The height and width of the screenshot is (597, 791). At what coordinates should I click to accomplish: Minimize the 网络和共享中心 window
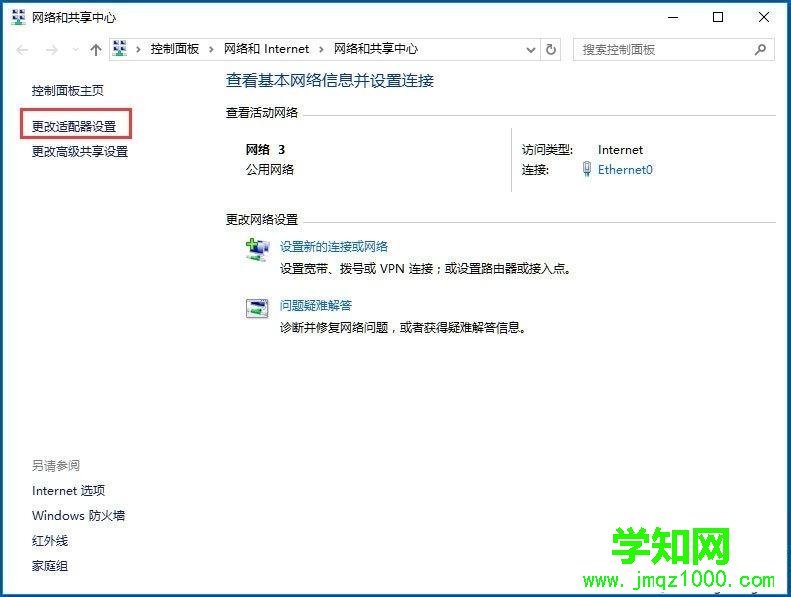(x=673, y=17)
